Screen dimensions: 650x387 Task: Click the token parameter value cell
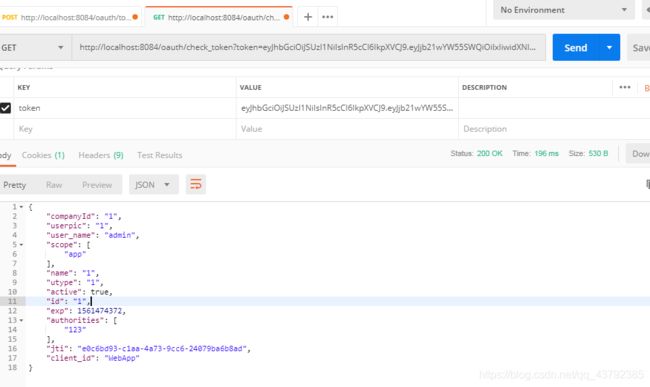[x=347, y=108]
